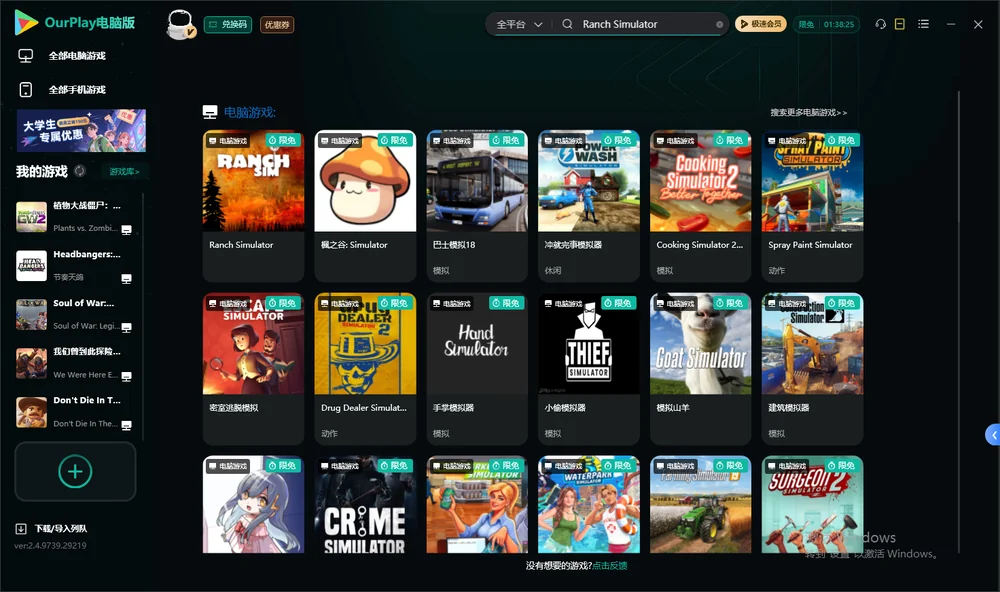The height and width of the screenshot is (592, 1000).
Task: Open Don't Die In The West entry
Action: 74,411
